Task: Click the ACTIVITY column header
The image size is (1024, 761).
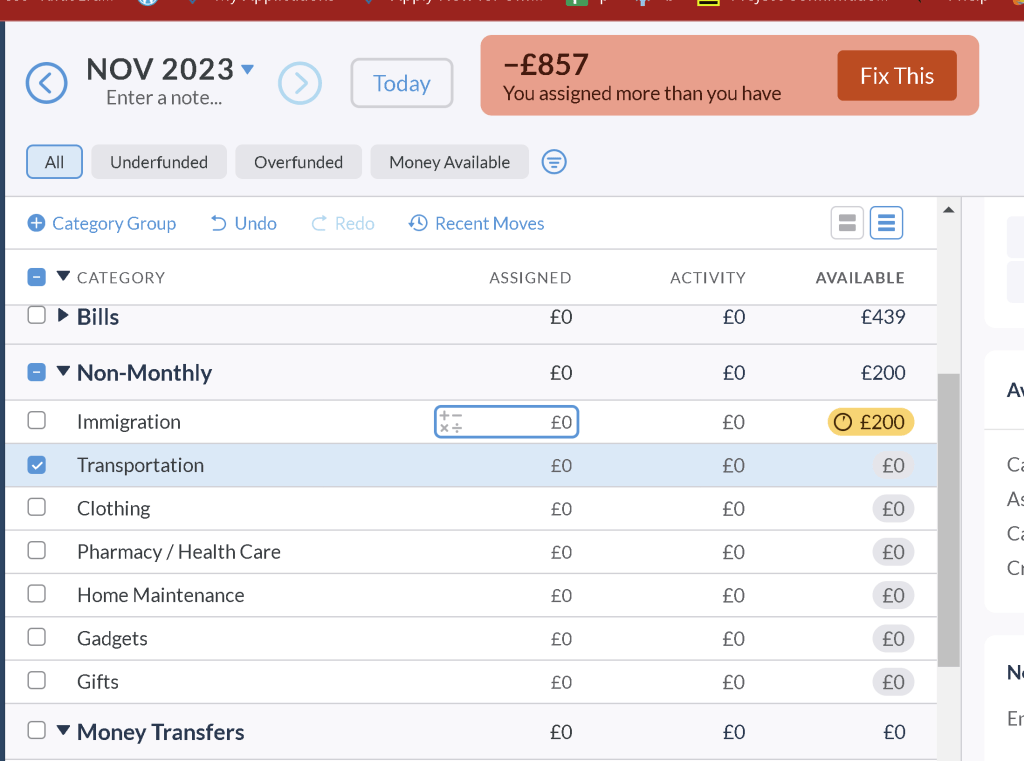Action: (708, 278)
